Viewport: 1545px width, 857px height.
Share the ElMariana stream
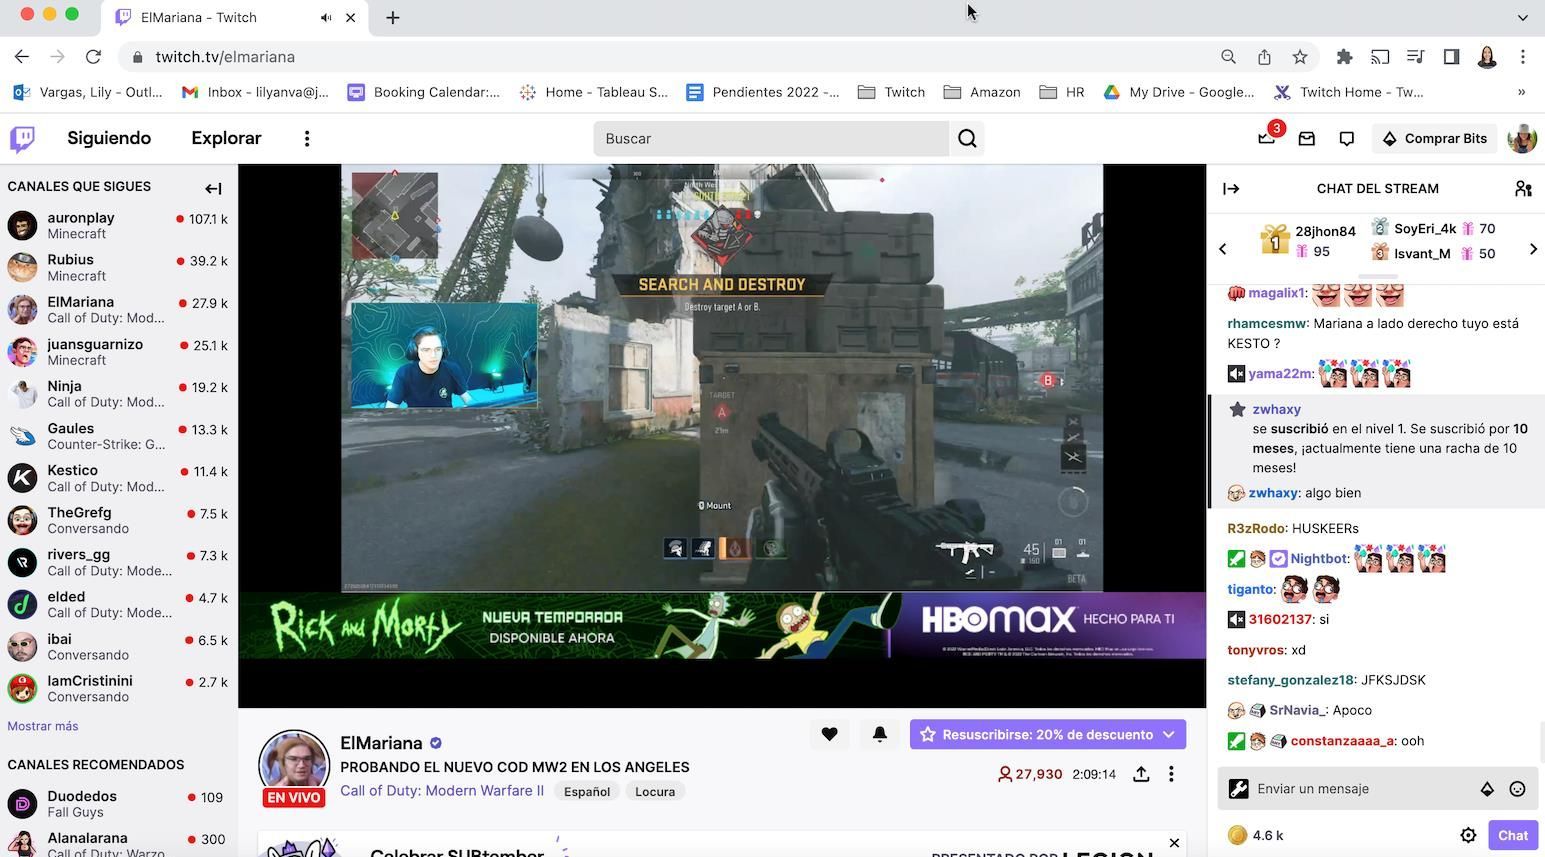coord(1141,774)
